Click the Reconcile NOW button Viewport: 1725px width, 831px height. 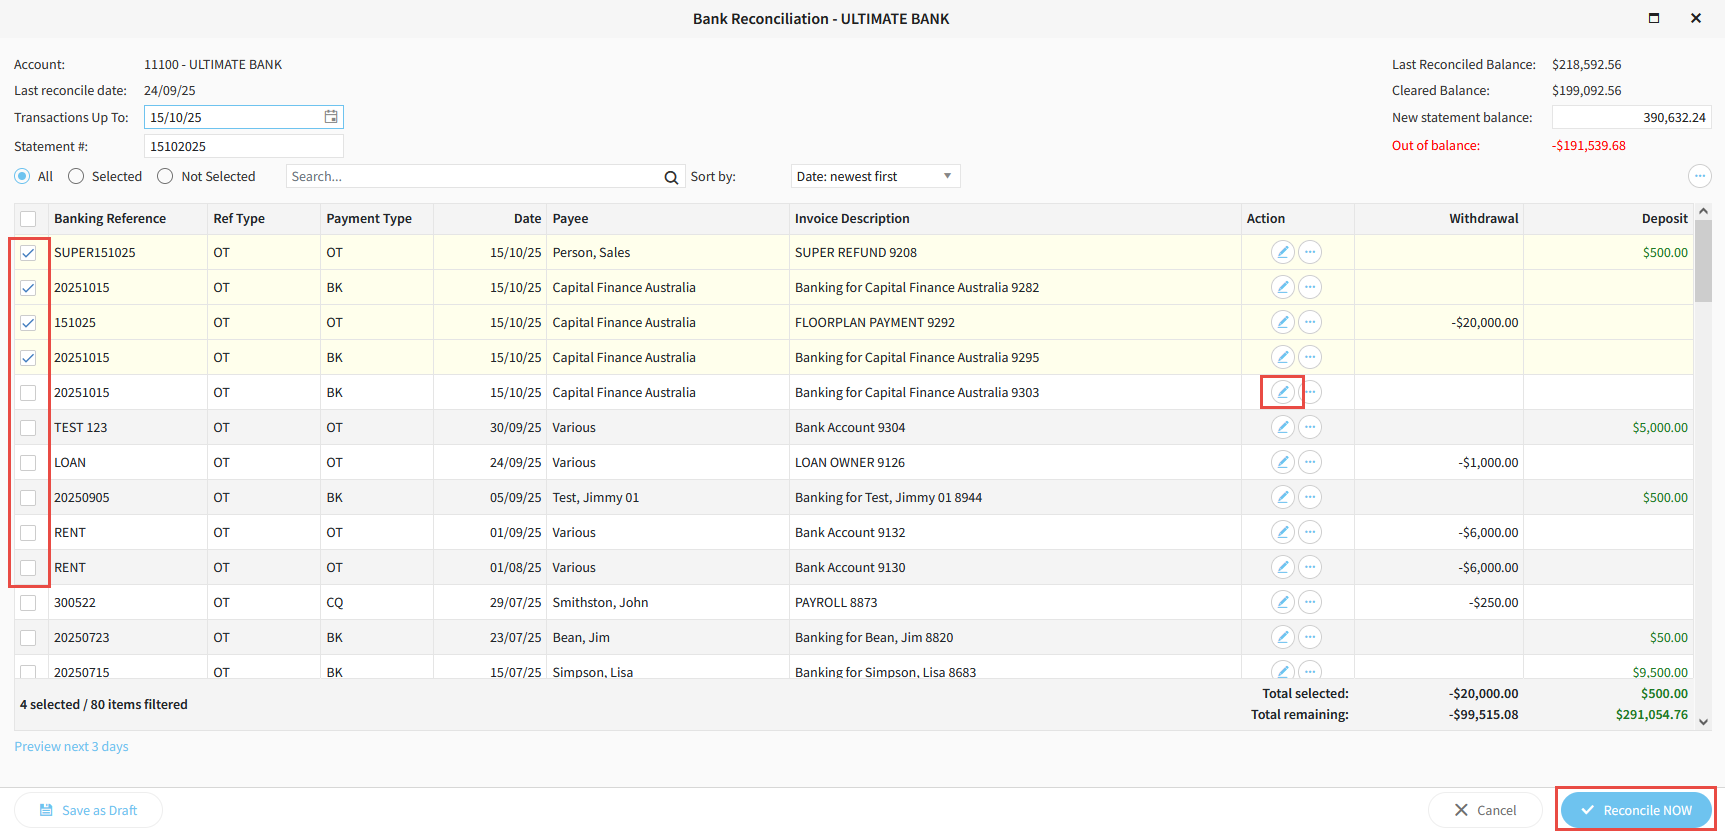click(1635, 810)
